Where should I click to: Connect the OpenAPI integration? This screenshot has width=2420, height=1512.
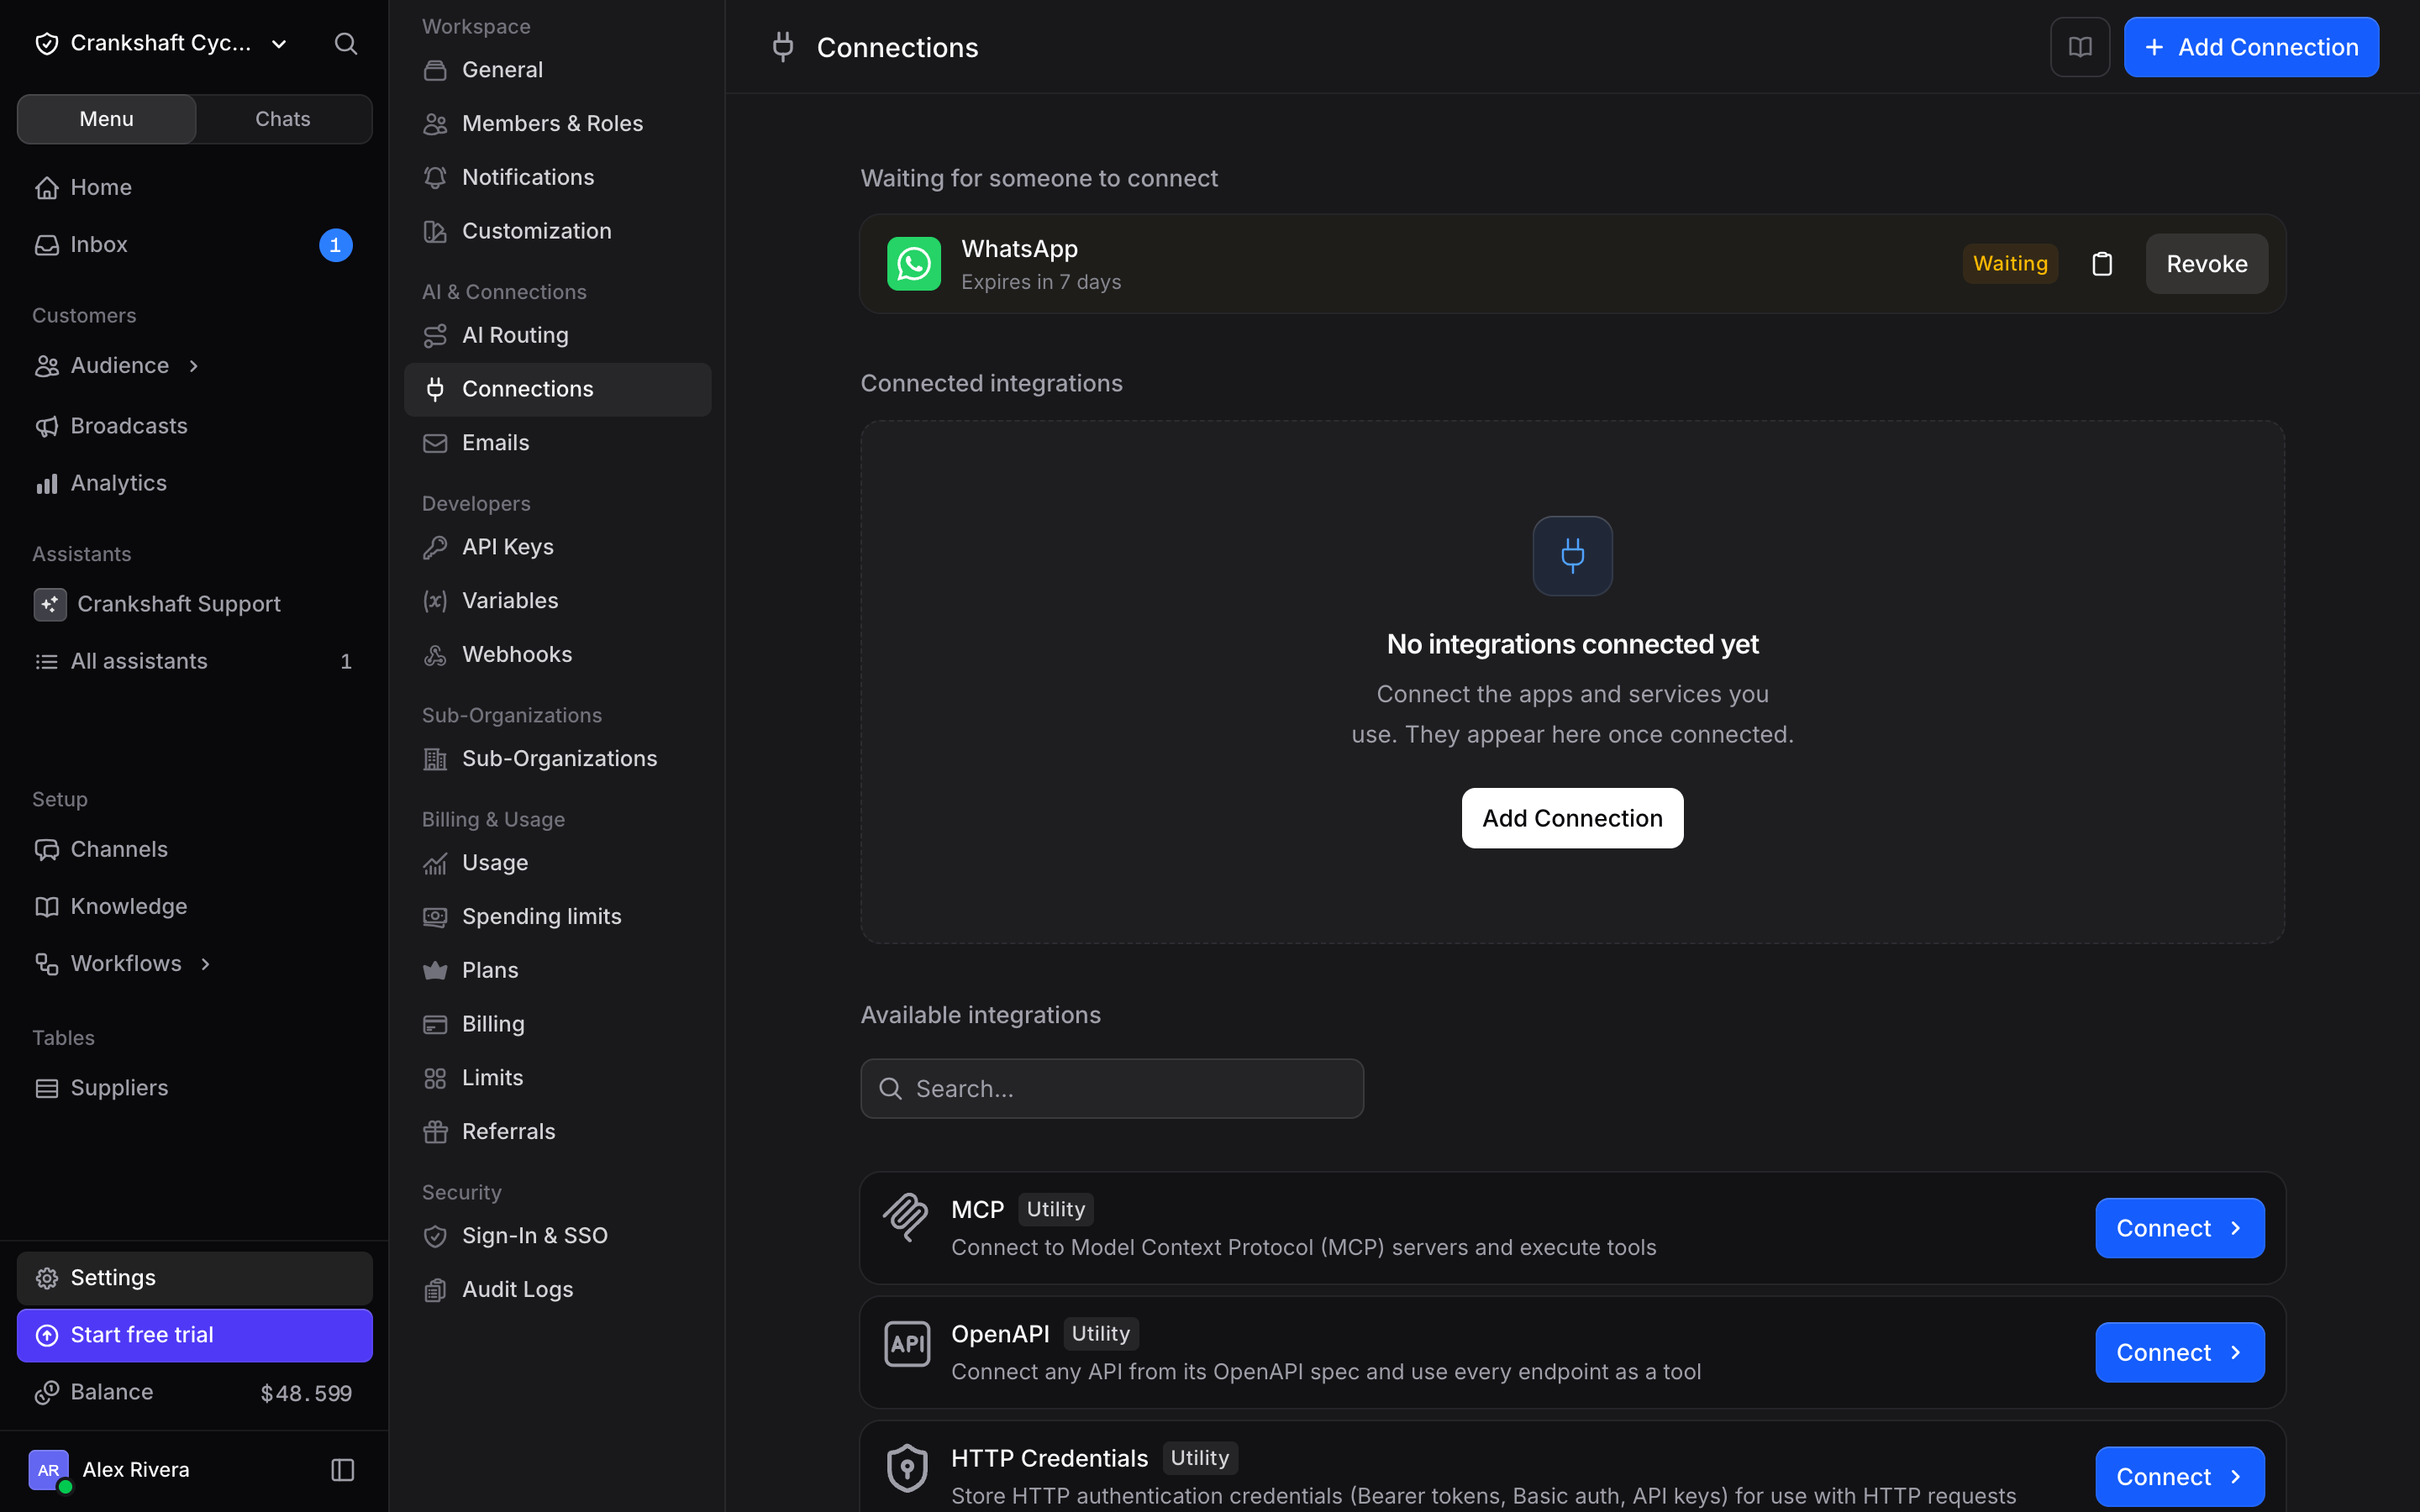(2180, 1352)
